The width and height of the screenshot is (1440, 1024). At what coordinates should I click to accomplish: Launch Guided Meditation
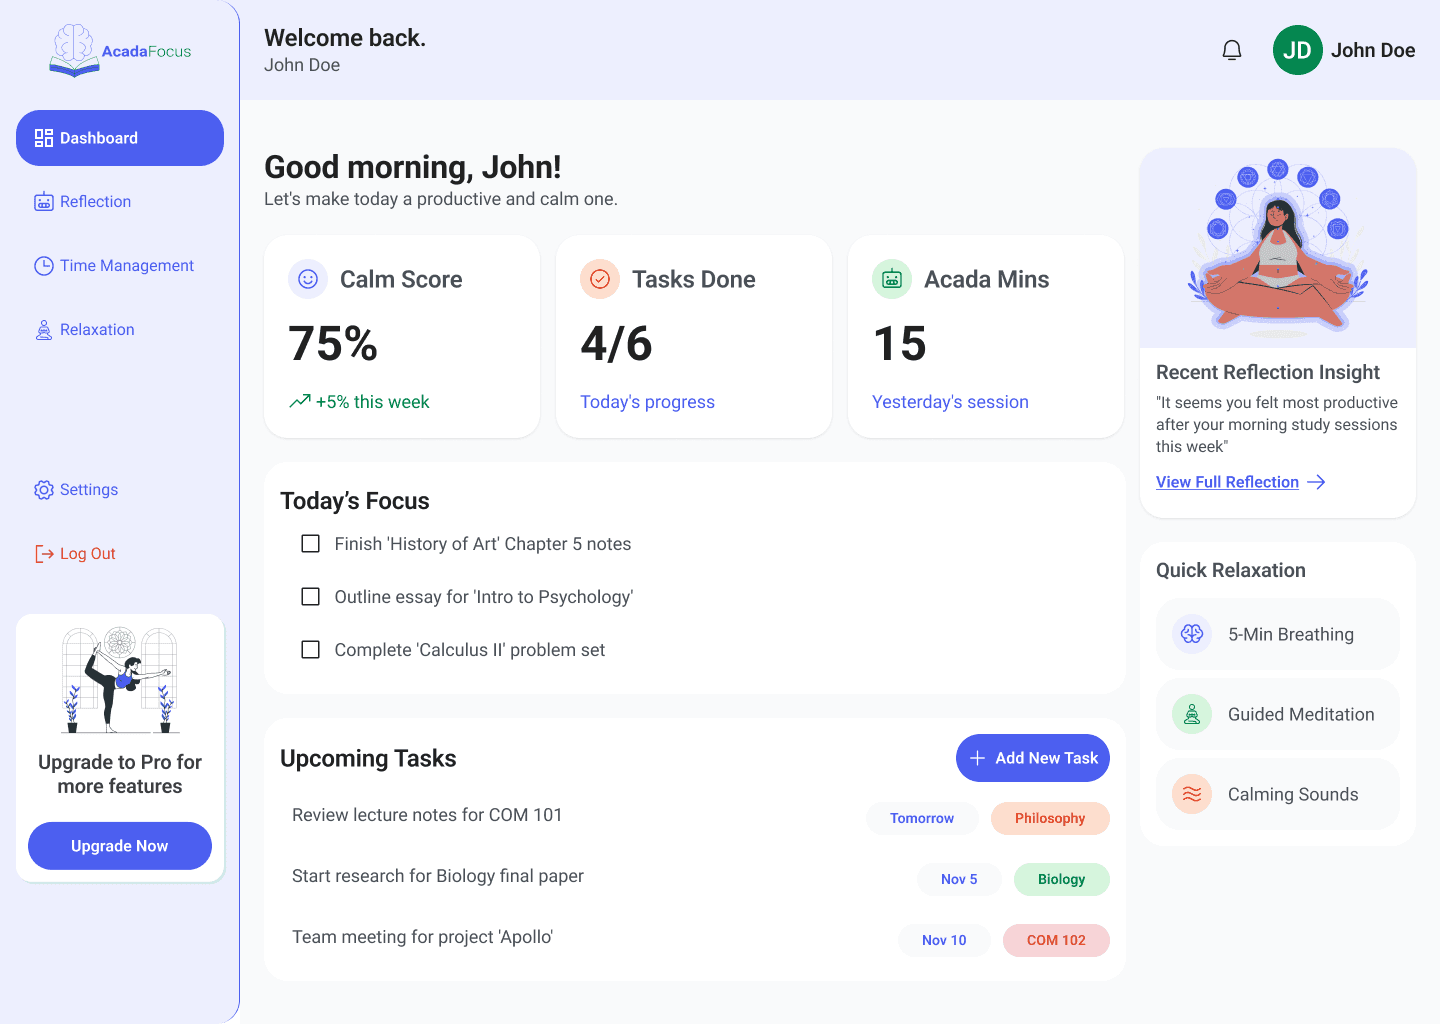(1278, 714)
